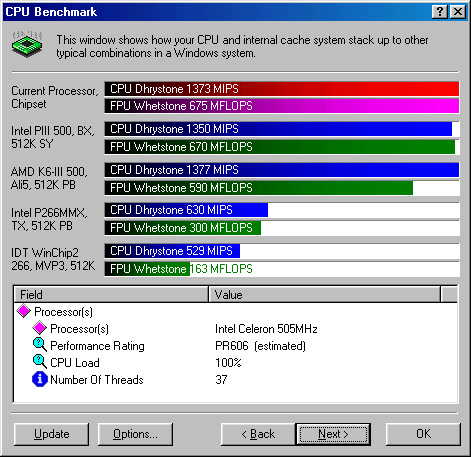Click the value "Intel Celeron 505MHz"
471x457 pixels.
tap(266, 329)
